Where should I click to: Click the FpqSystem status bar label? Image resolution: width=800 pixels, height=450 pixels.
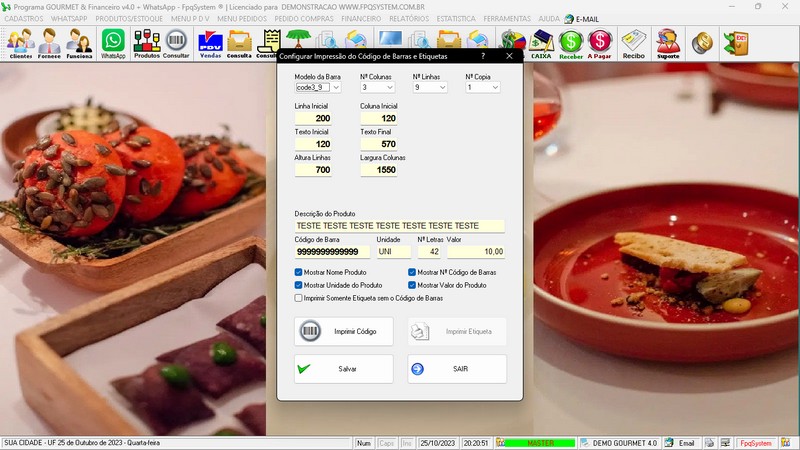pyautogui.click(x=756, y=443)
